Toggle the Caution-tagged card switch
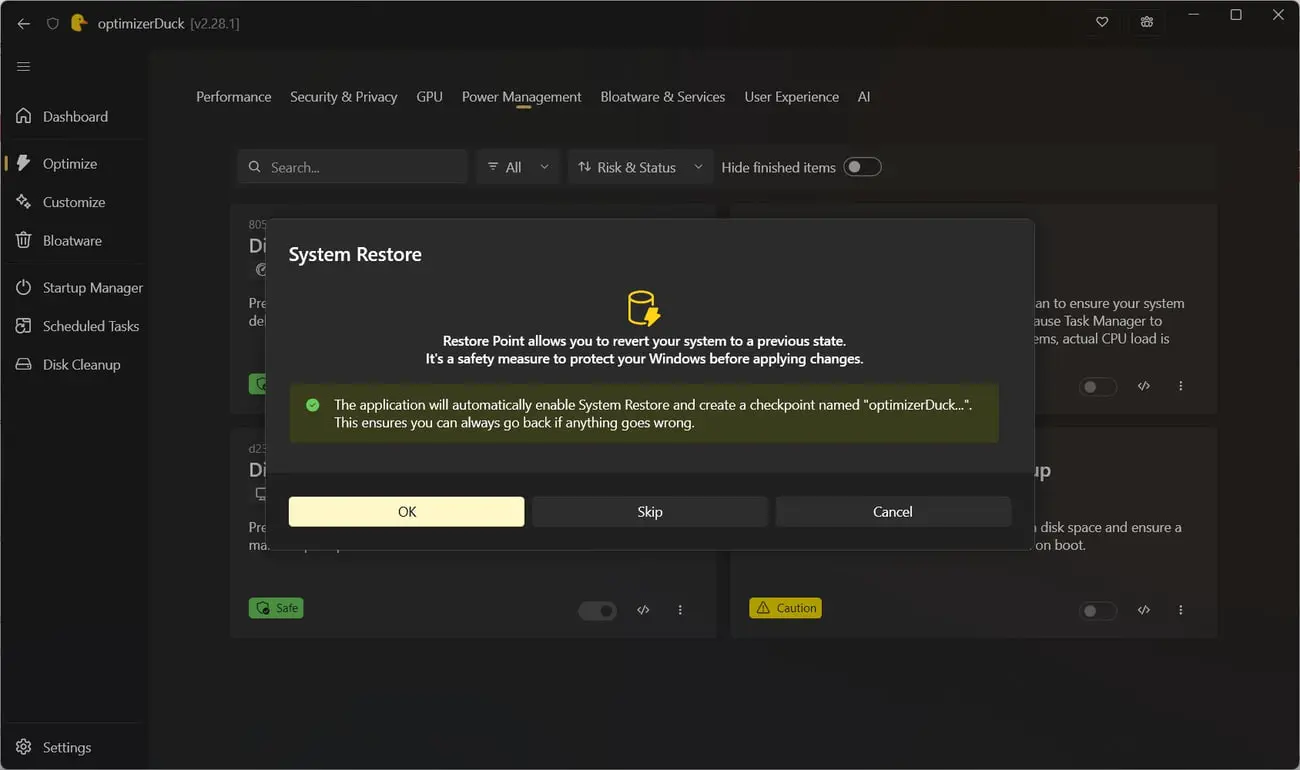The image size is (1300, 770). coord(1098,610)
